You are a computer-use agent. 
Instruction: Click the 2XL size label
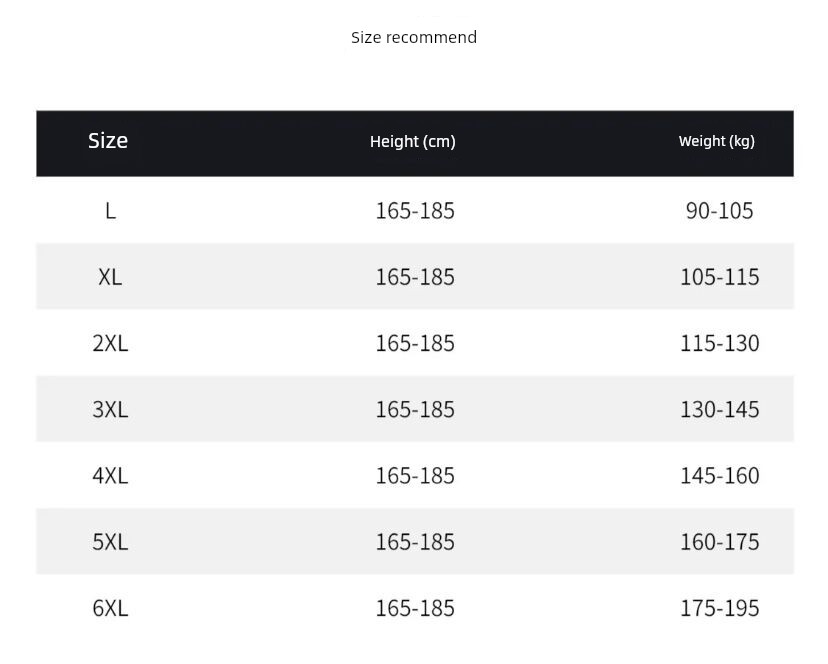tap(110, 343)
